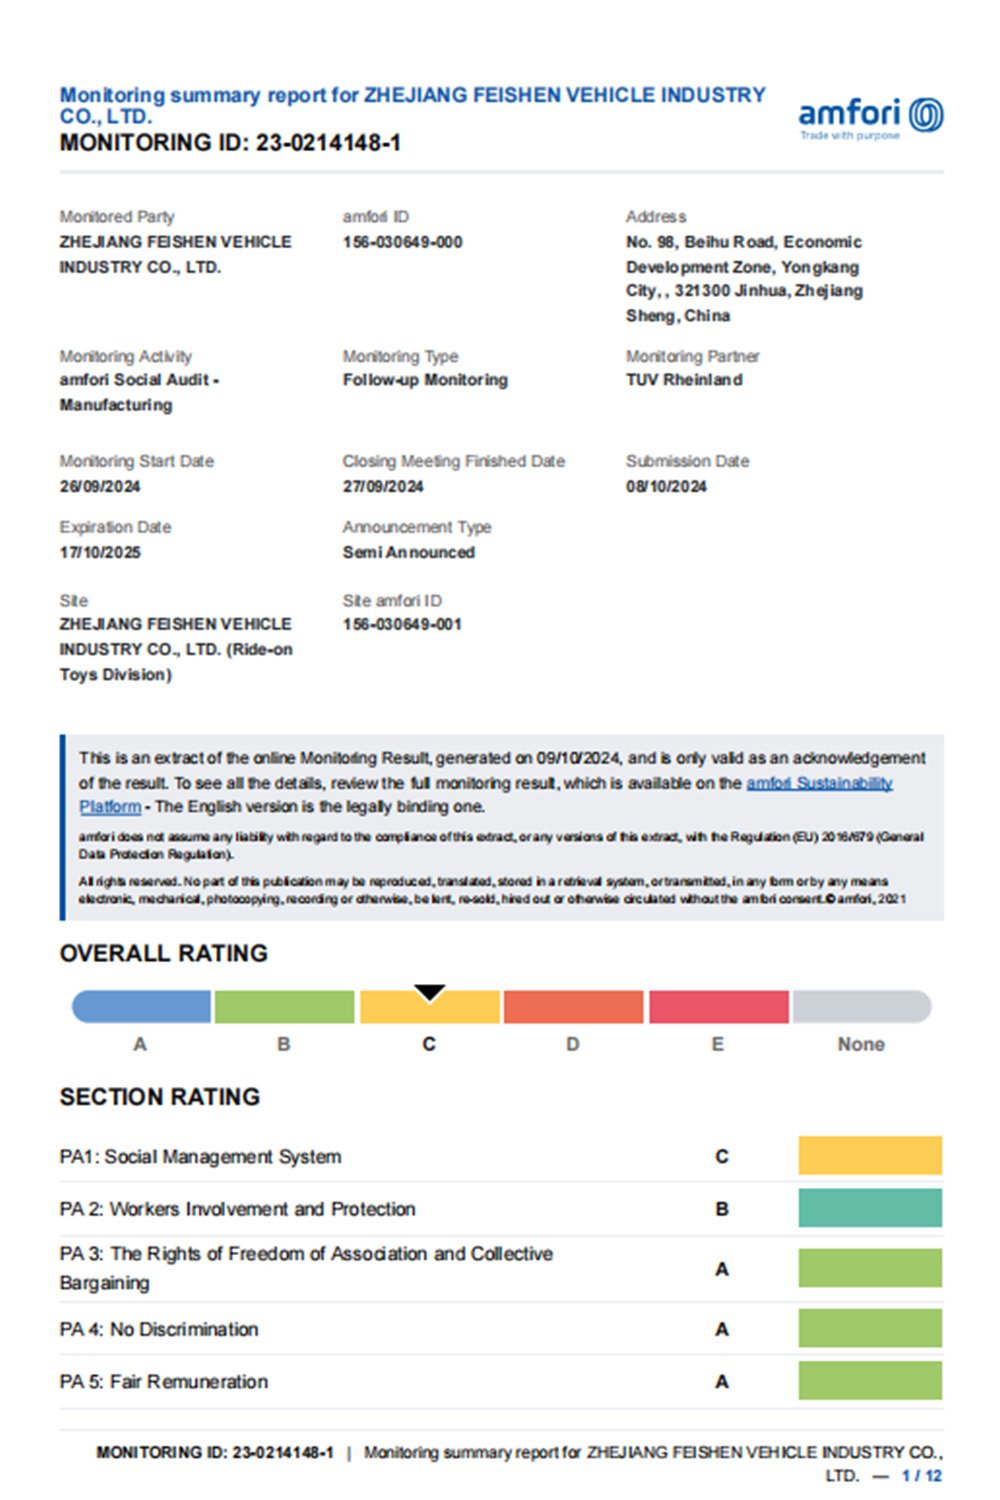
Task: Click the green swatch for PA 5 Fair Remuneration
Action: coord(869,1381)
